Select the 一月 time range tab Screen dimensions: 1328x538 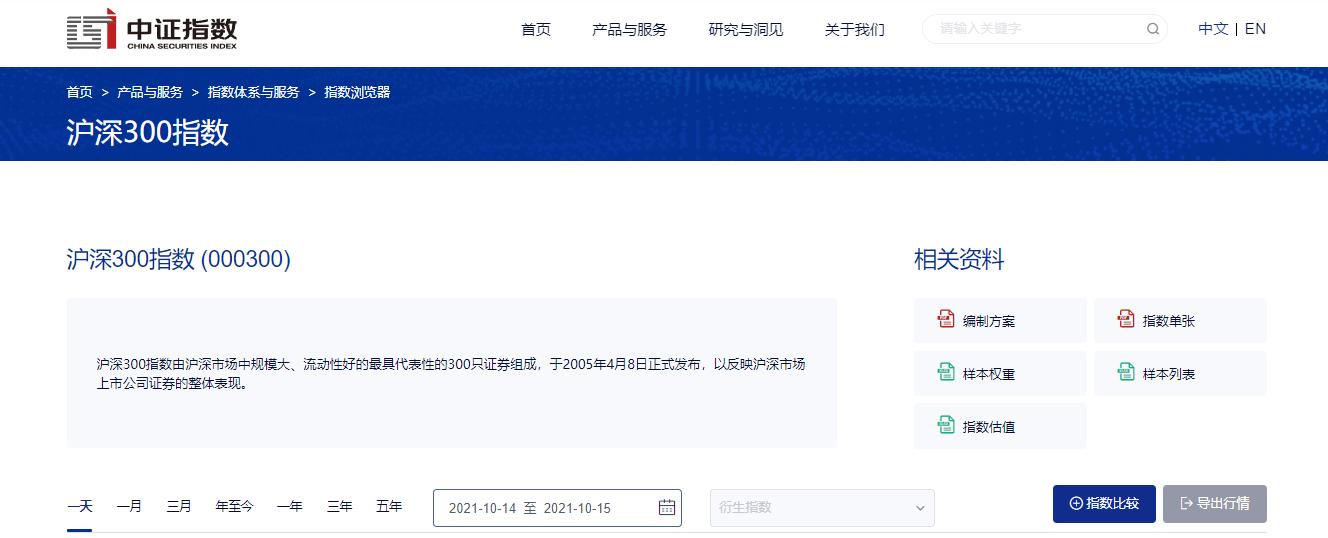click(x=129, y=507)
